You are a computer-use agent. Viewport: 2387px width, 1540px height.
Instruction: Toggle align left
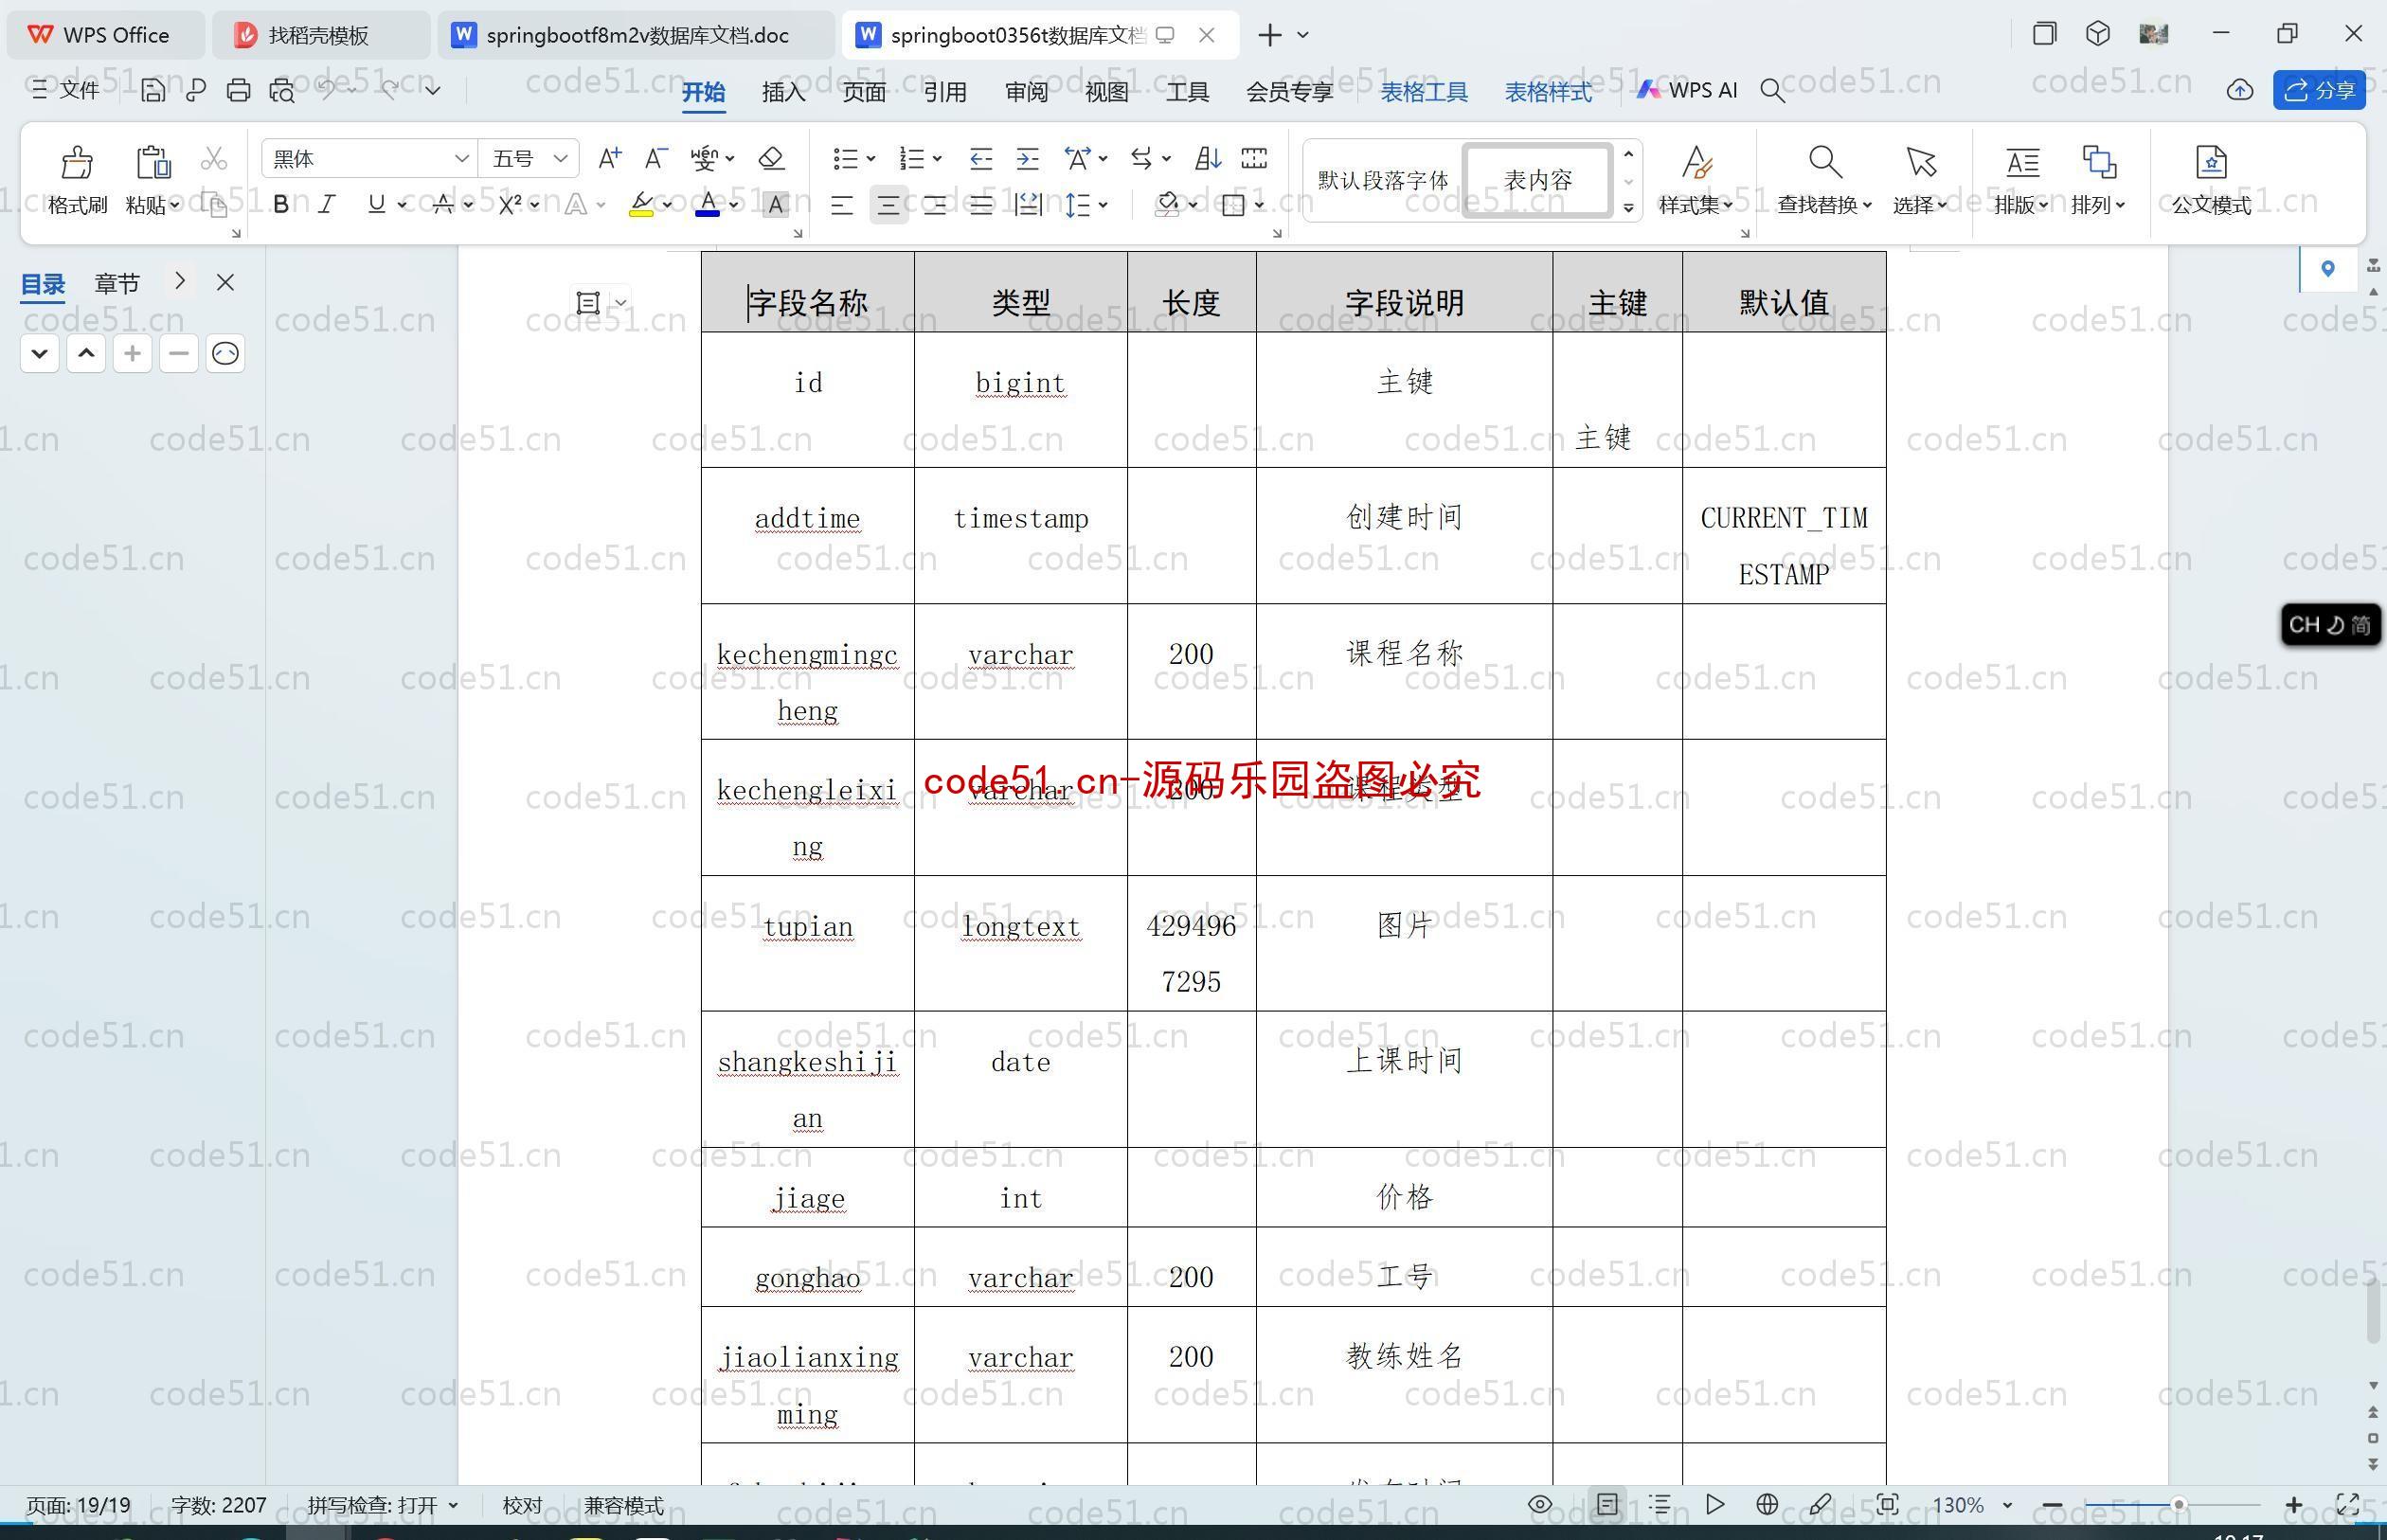pos(841,205)
